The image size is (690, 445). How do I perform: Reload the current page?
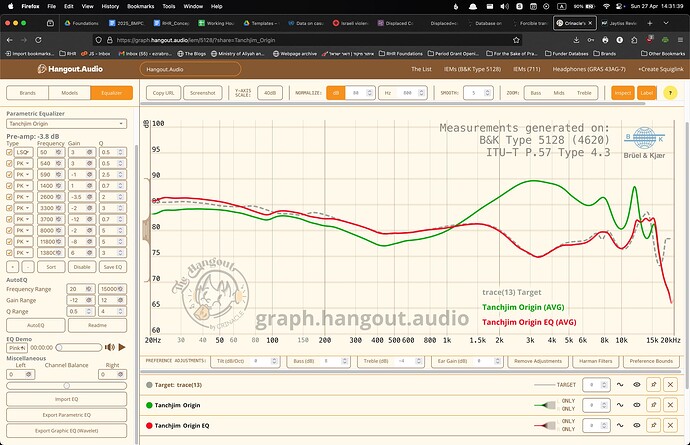click(38, 40)
